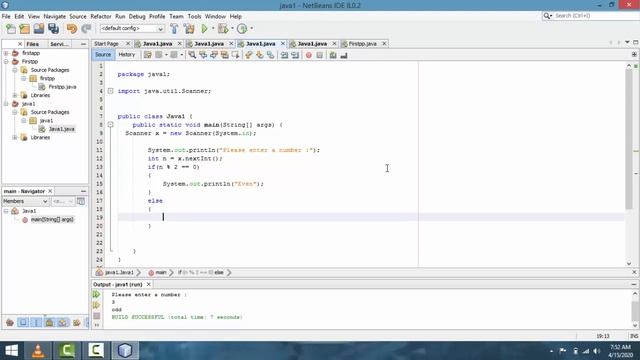Screen dimensions: 640x360
Task: Switch to the Services panel tab
Action: pos(60,44)
